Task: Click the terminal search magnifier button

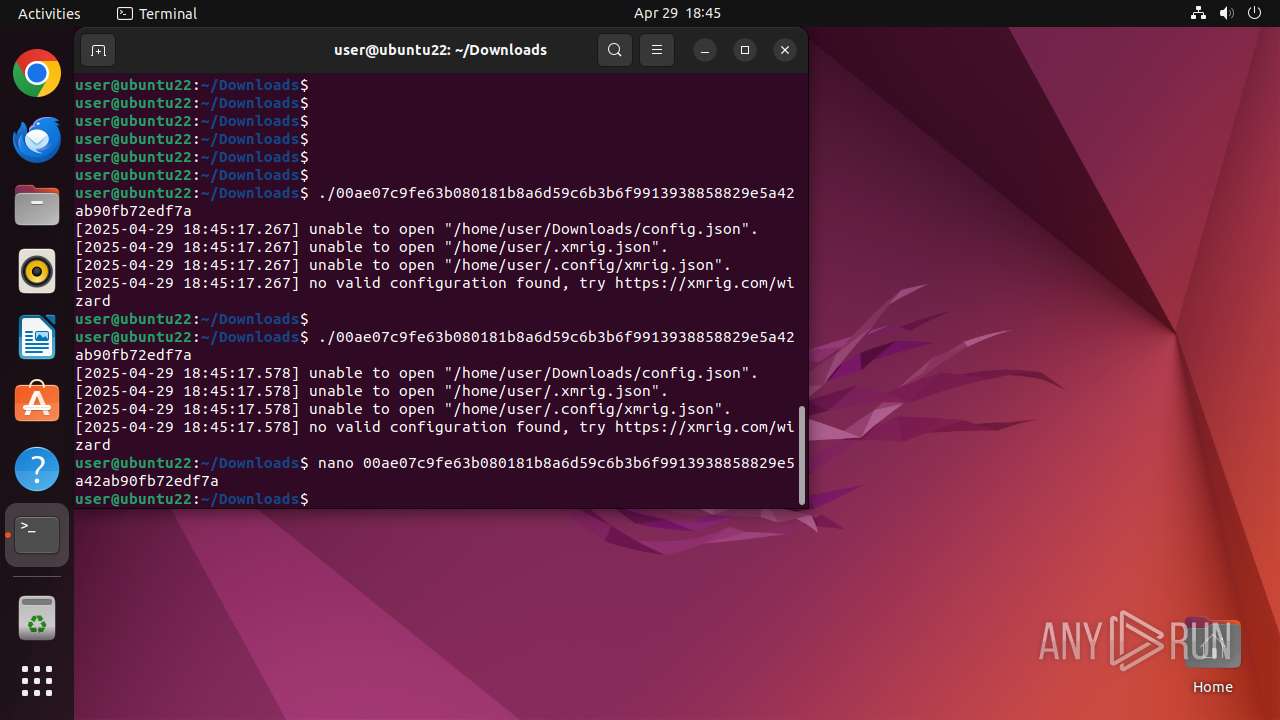Action: 615,50
